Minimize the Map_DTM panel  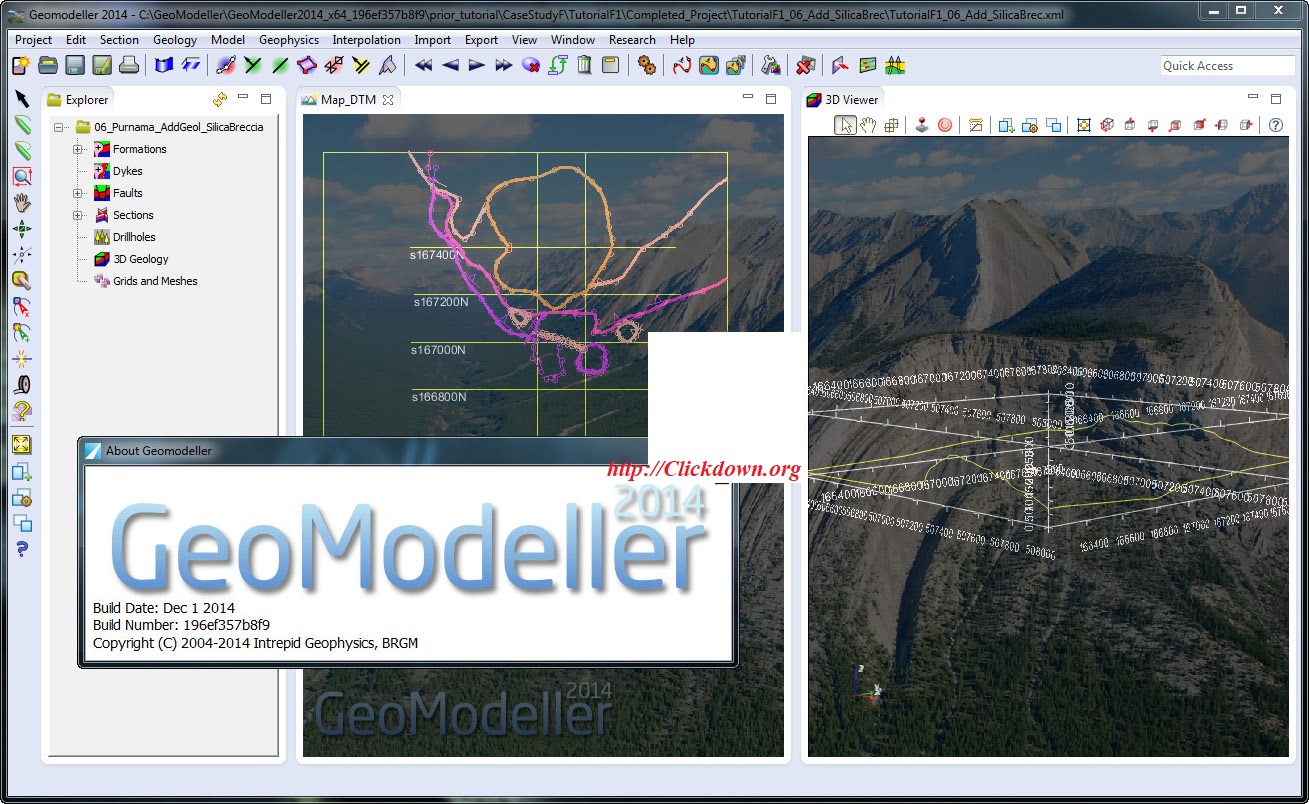(748, 98)
